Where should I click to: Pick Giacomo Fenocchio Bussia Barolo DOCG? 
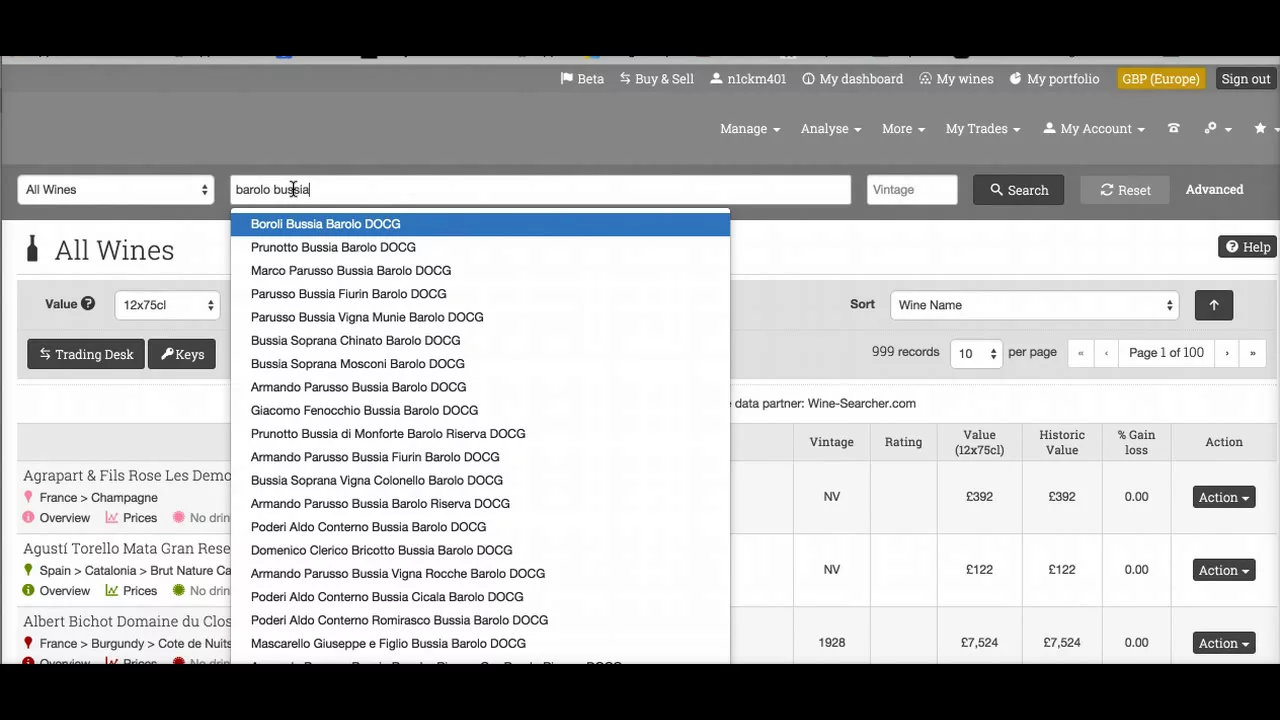pos(480,410)
